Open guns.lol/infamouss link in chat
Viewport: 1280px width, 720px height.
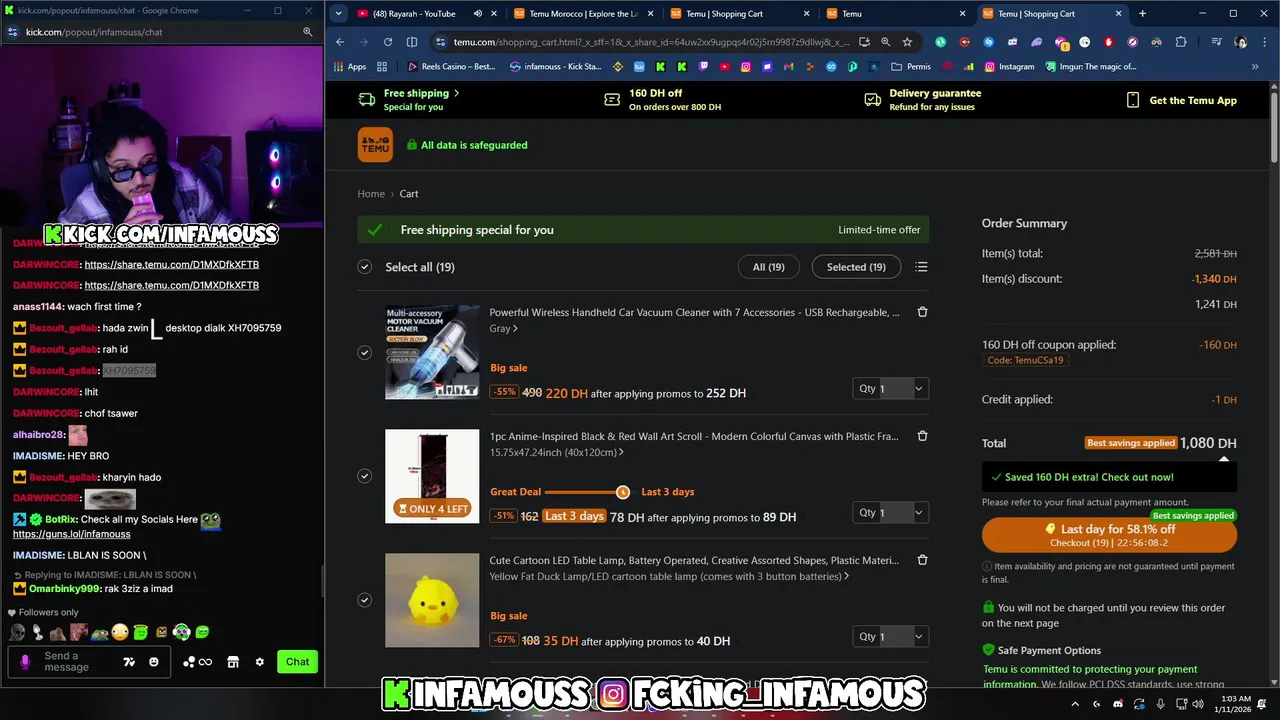71,534
